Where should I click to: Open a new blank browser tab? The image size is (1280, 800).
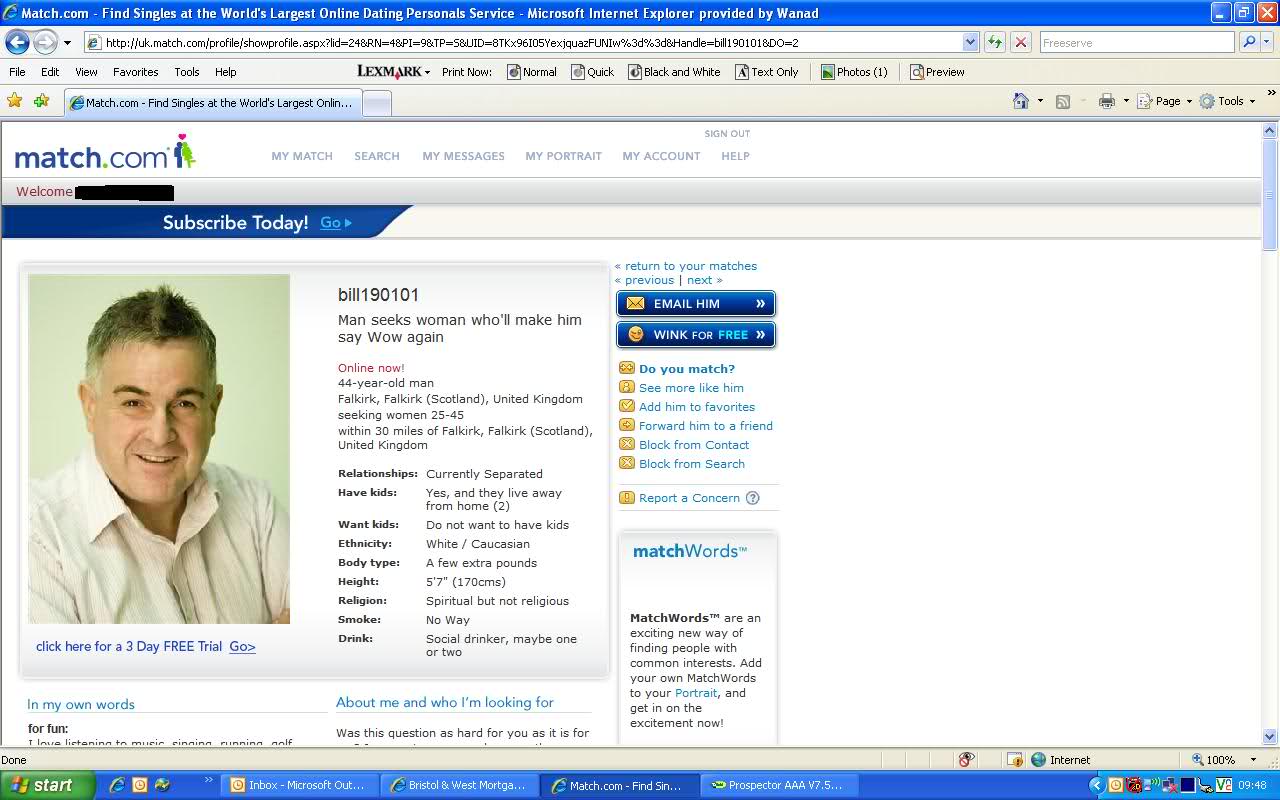(x=376, y=103)
